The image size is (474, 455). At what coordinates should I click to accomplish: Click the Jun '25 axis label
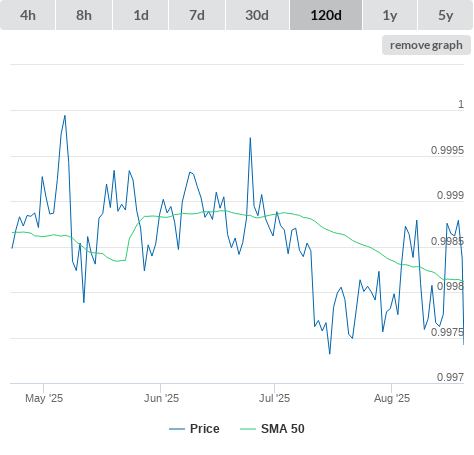pos(161,398)
